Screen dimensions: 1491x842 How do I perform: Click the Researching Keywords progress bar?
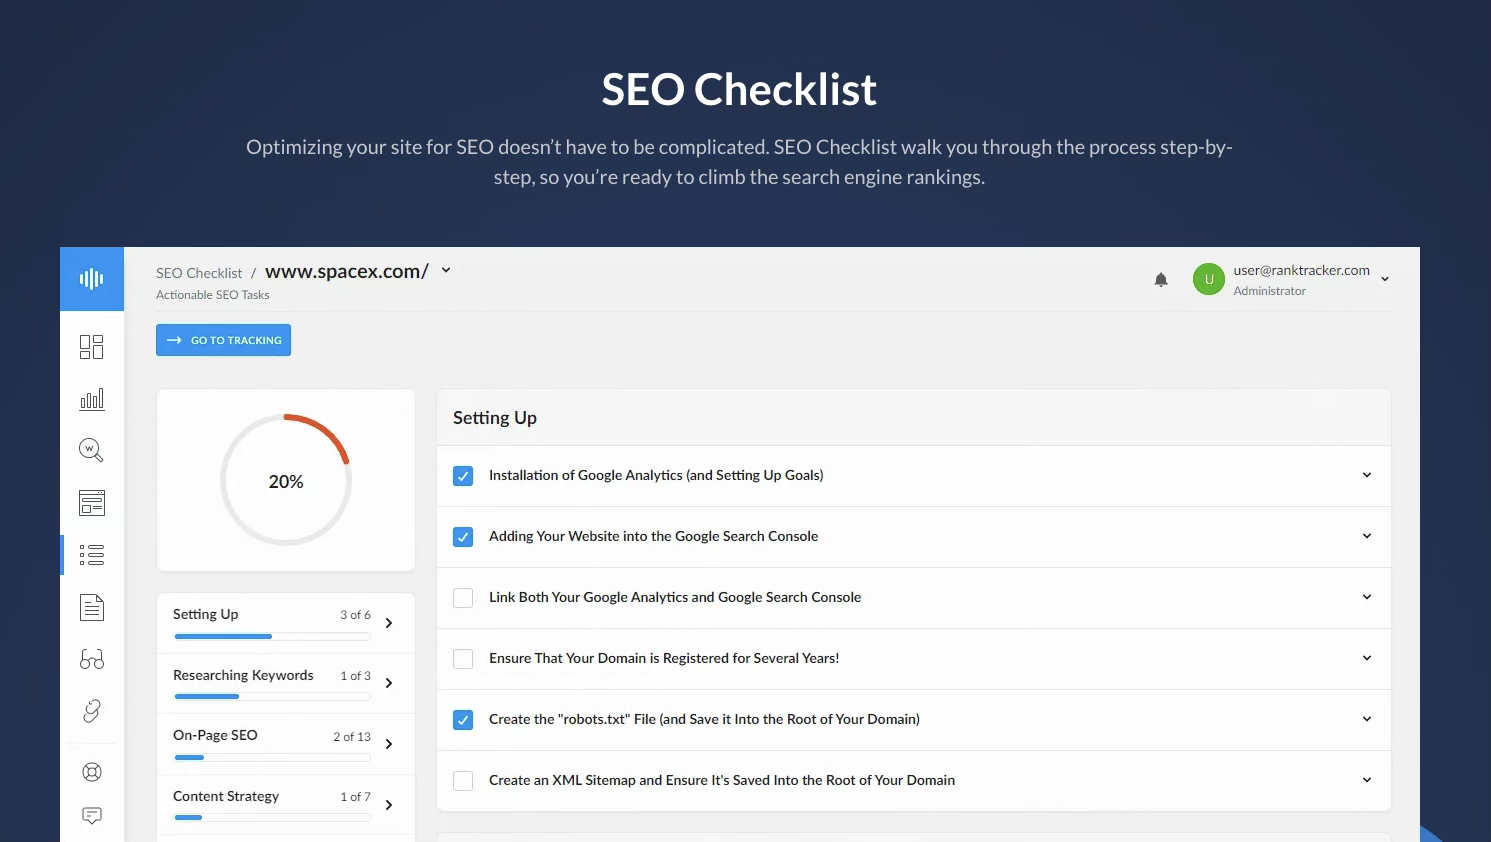pyautogui.click(x=272, y=697)
